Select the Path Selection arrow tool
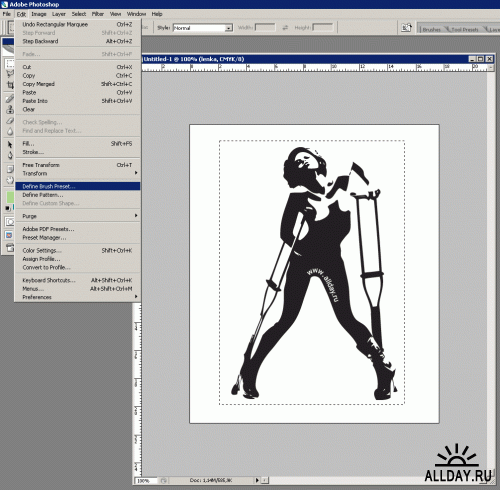This screenshot has height=490, width=500. tap(10, 144)
